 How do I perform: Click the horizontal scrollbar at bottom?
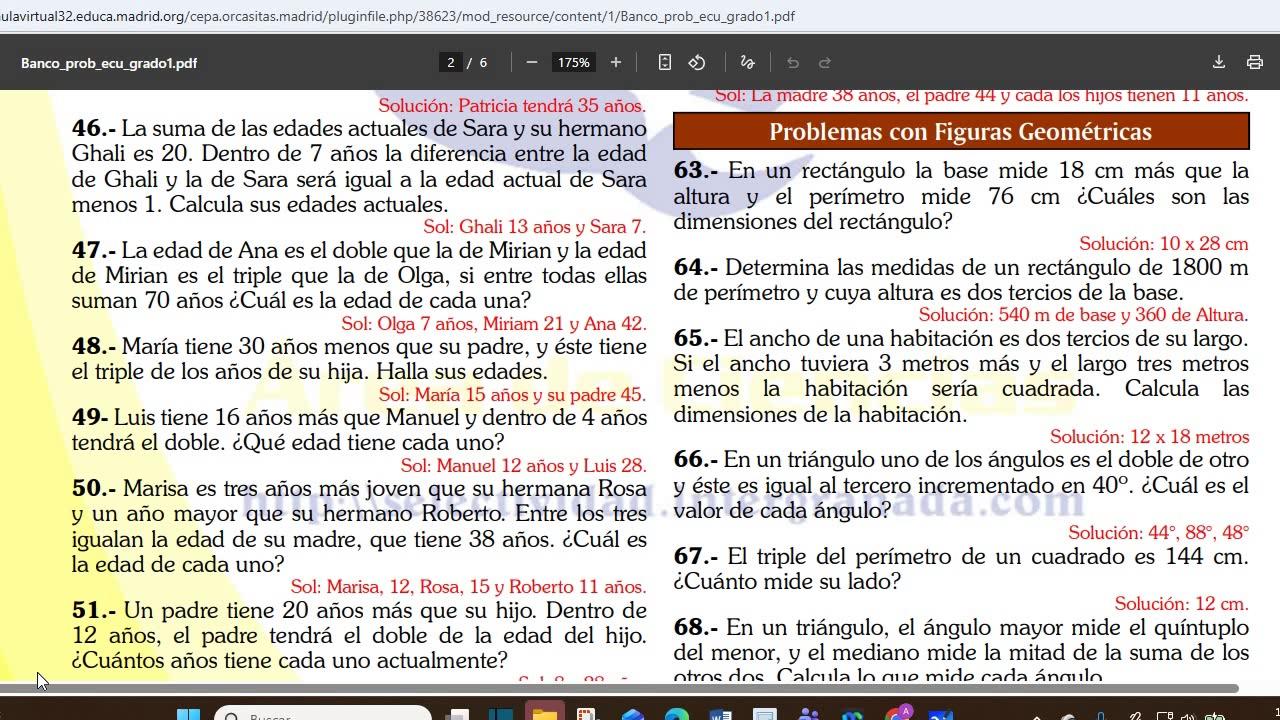[x=620, y=688]
